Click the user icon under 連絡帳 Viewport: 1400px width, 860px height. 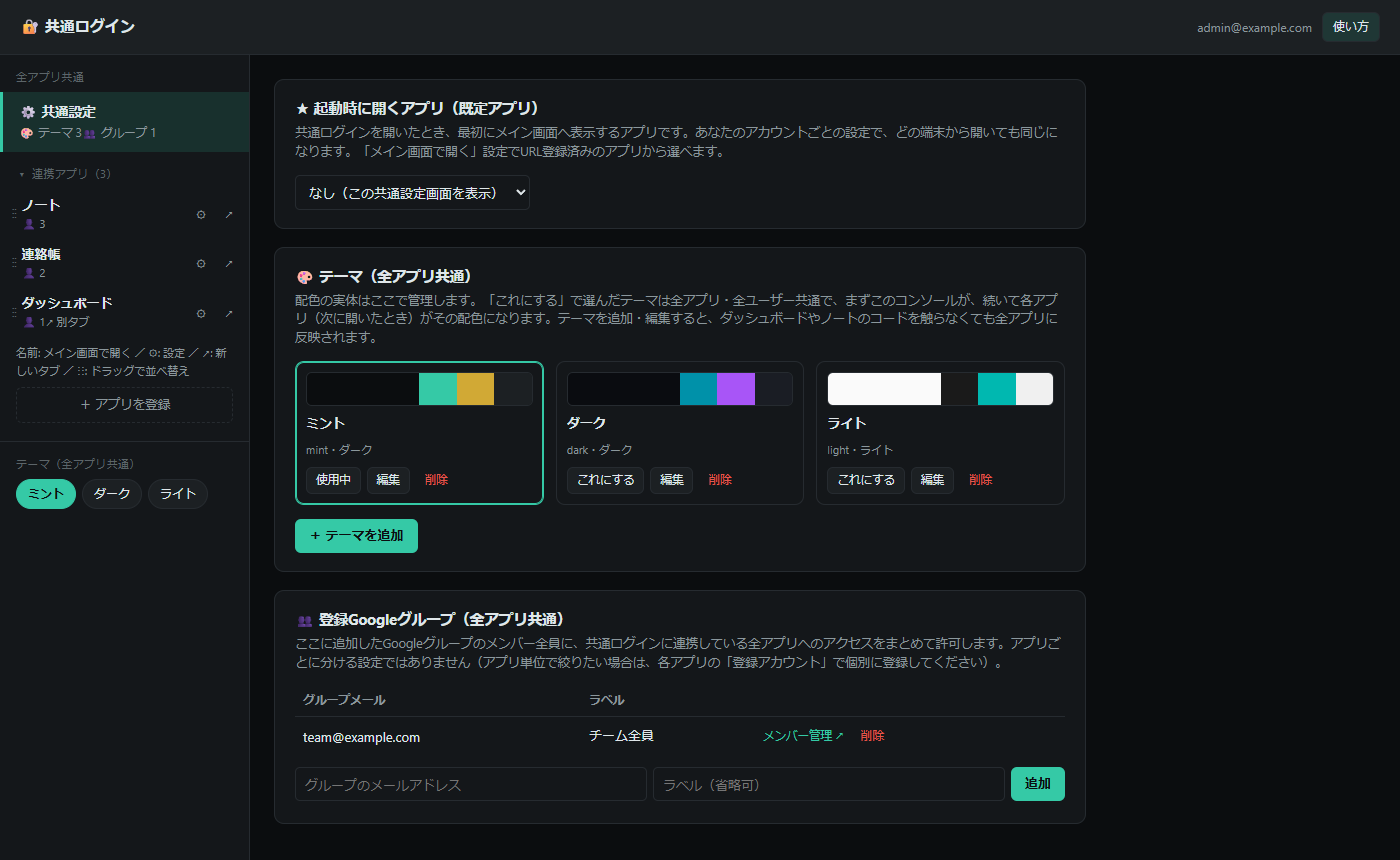pyautogui.click(x=29, y=273)
